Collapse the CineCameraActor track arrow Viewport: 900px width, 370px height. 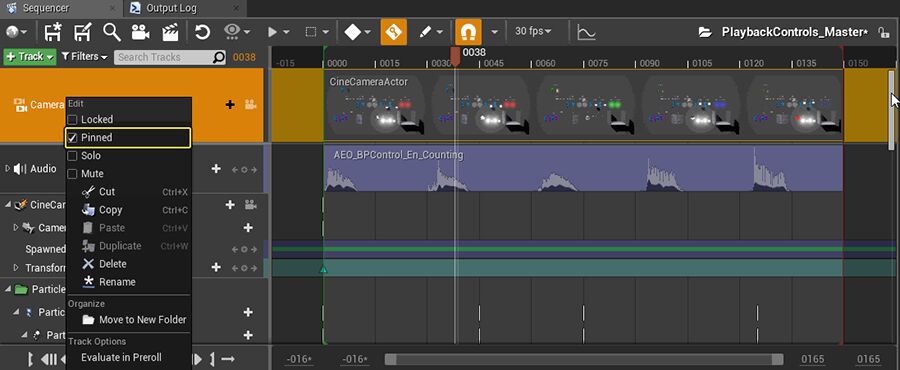coord(7,204)
